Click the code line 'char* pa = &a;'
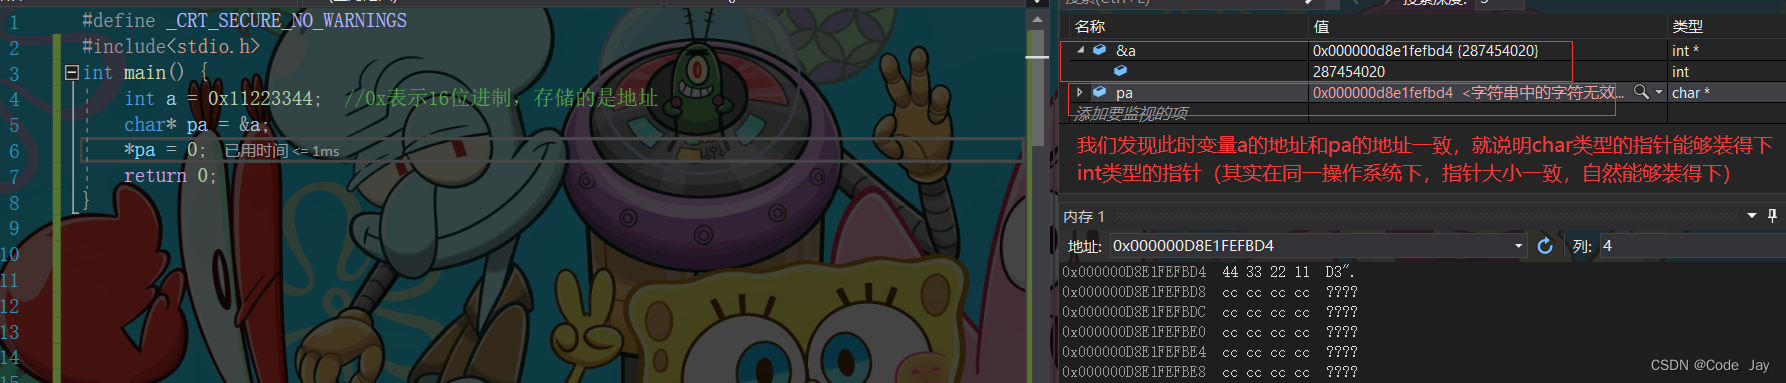The width and height of the screenshot is (1786, 383). [x=197, y=125]
